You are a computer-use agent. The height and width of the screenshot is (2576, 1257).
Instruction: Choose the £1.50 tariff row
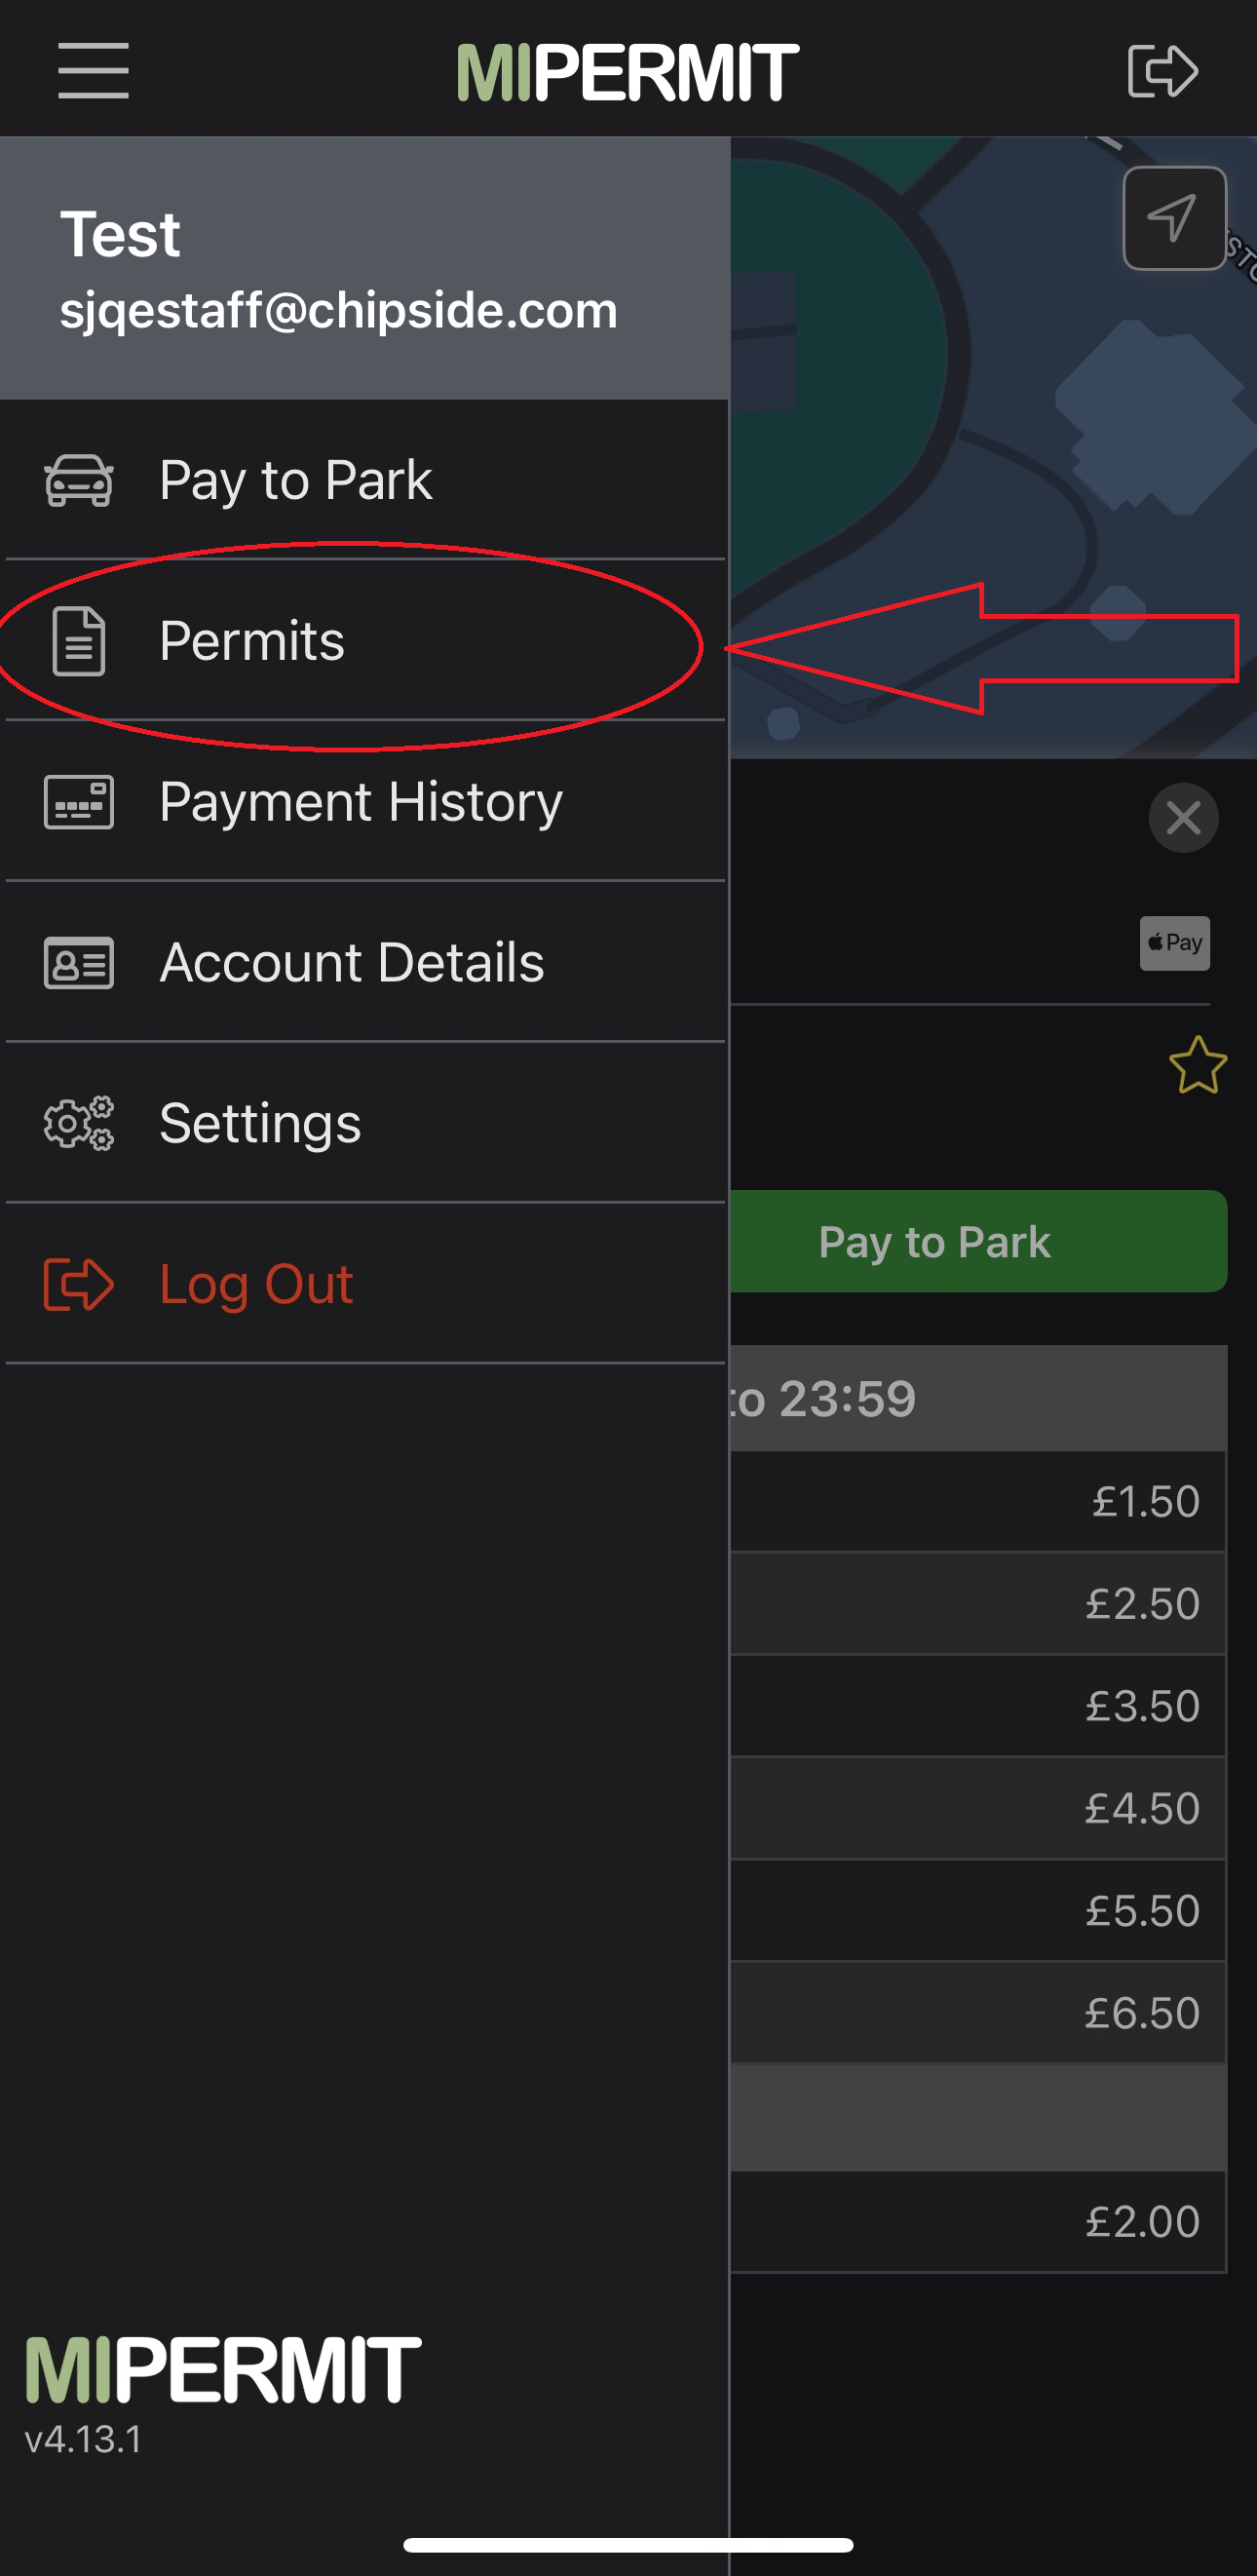point(977,1501)
